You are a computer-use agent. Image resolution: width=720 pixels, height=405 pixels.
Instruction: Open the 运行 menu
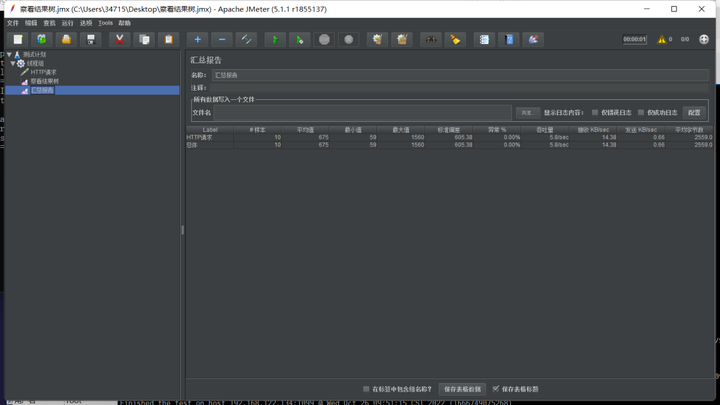[68, 23]
